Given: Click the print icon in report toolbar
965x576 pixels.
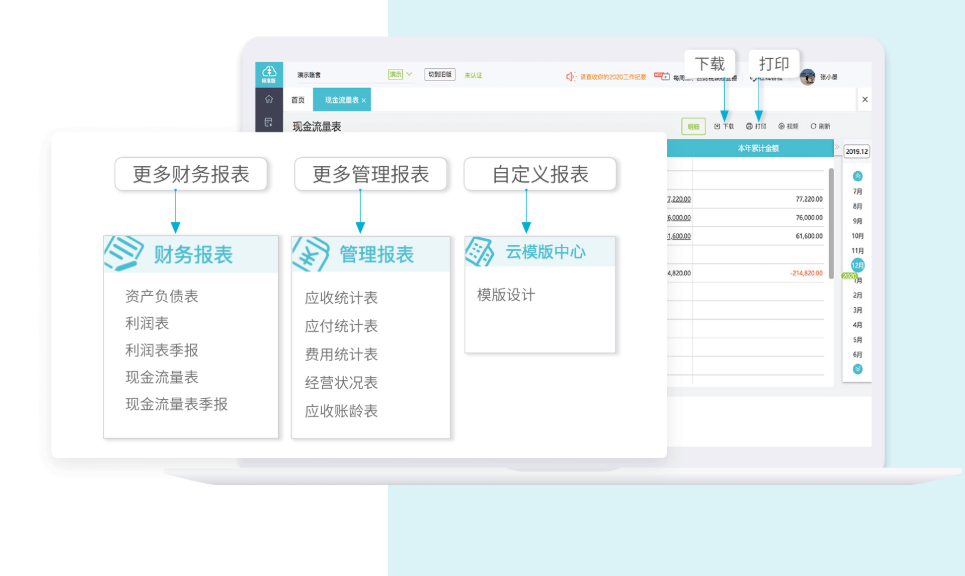Looking at the screenshot, I should click(x=750, y=127).
